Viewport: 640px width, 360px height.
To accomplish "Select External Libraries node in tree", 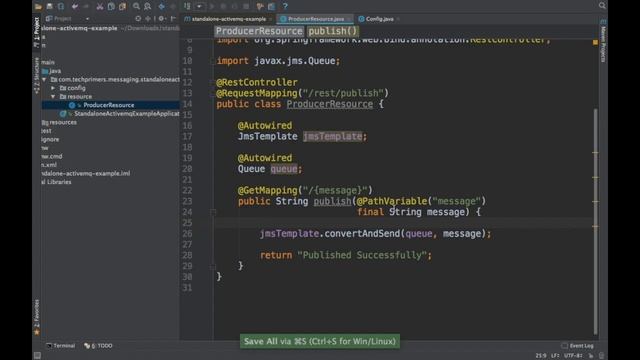I will [57, 182].
